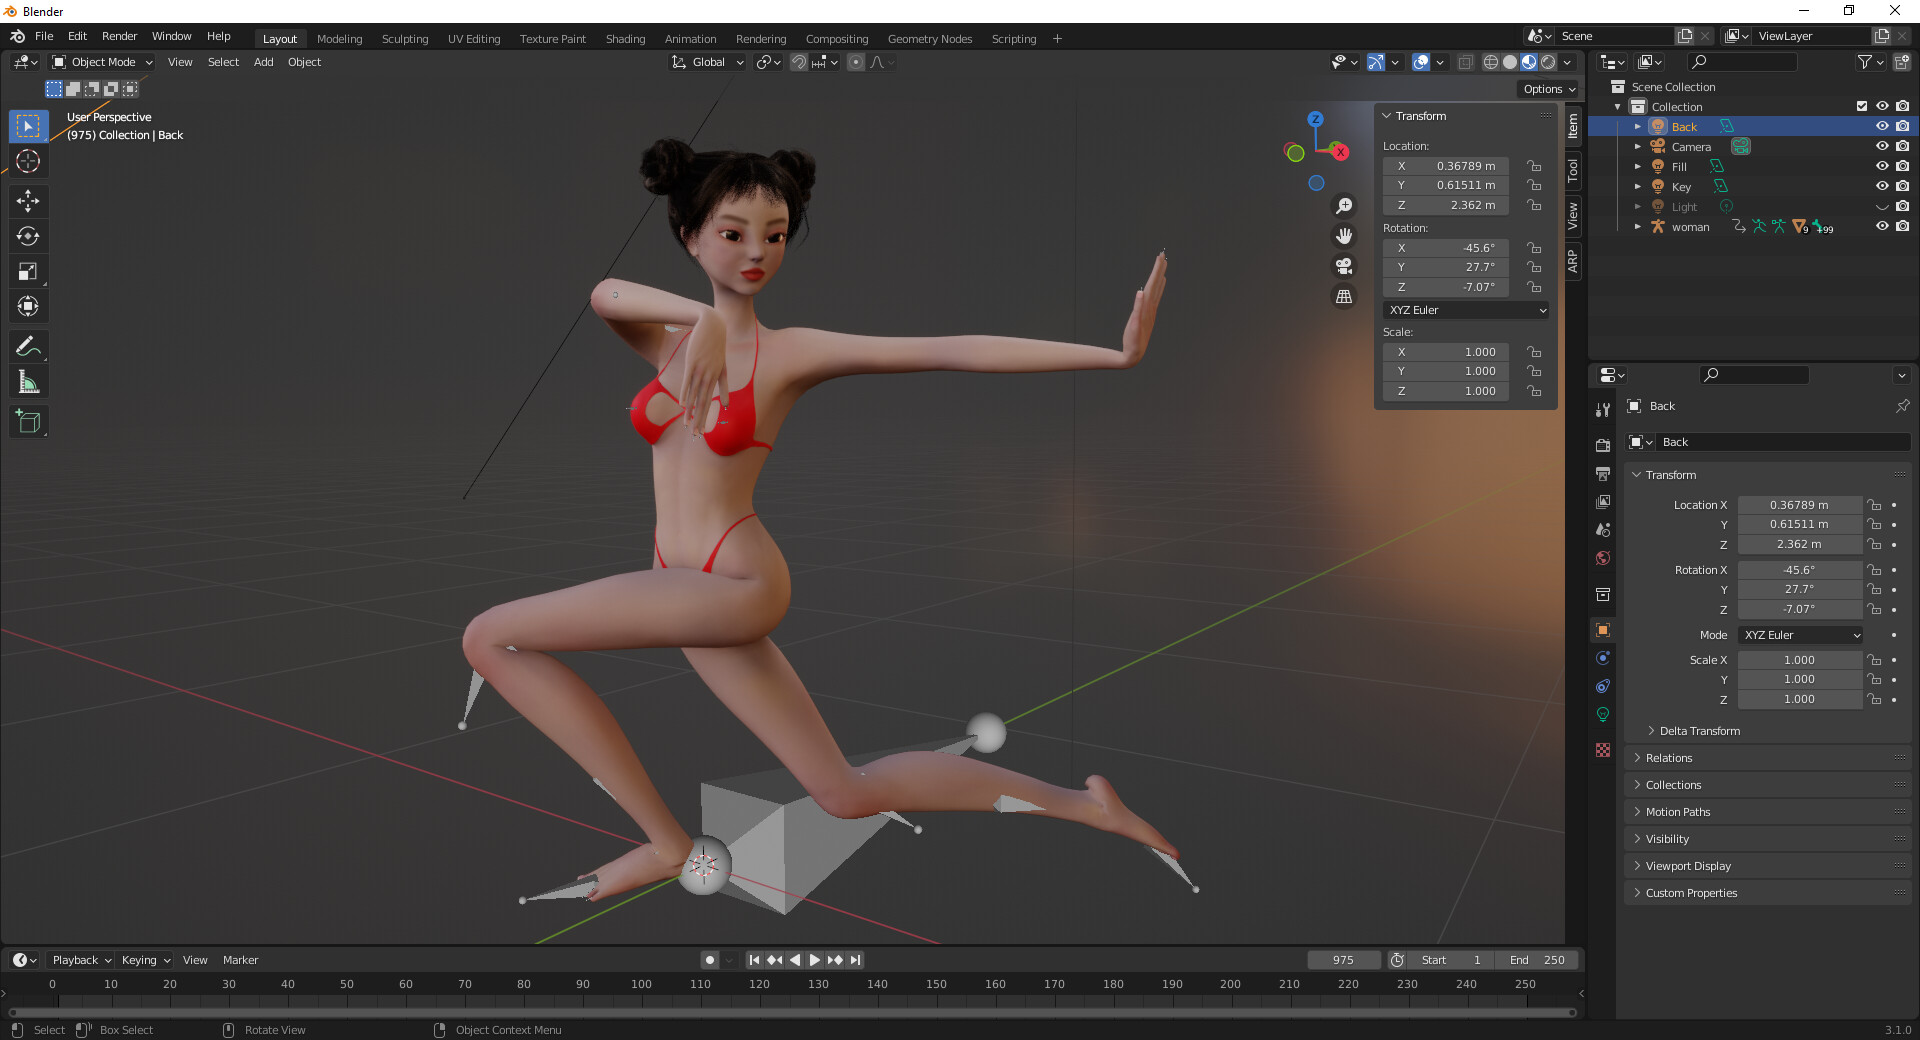Select the Move tool
The image size is (1920, 1040).
(28, 201)
